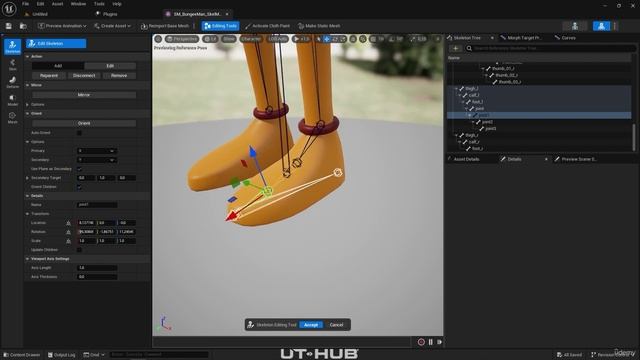Image resolution: width=640 pixels, height=360 pixels.
Task: Select the Skeleton editing mode icon
Action: [x=12, y=46]
